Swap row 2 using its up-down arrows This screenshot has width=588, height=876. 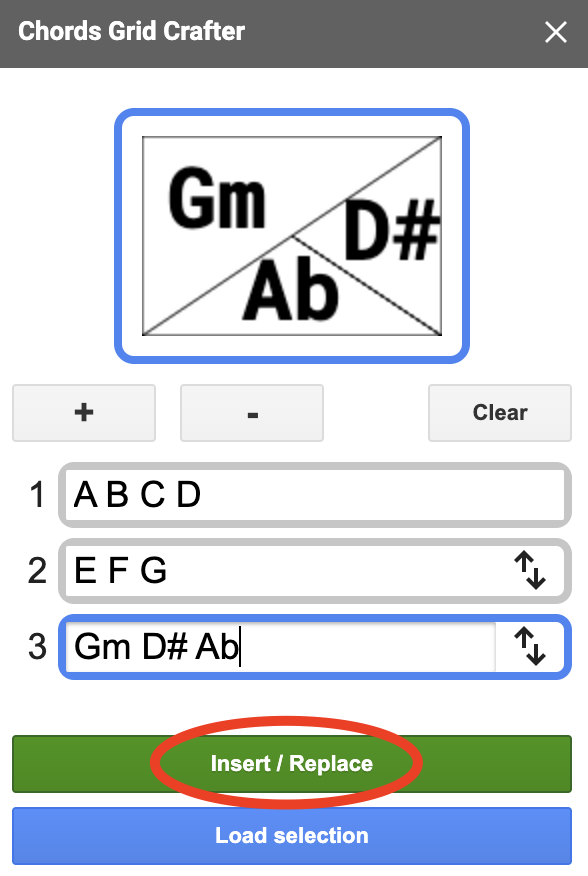(530, 570)
